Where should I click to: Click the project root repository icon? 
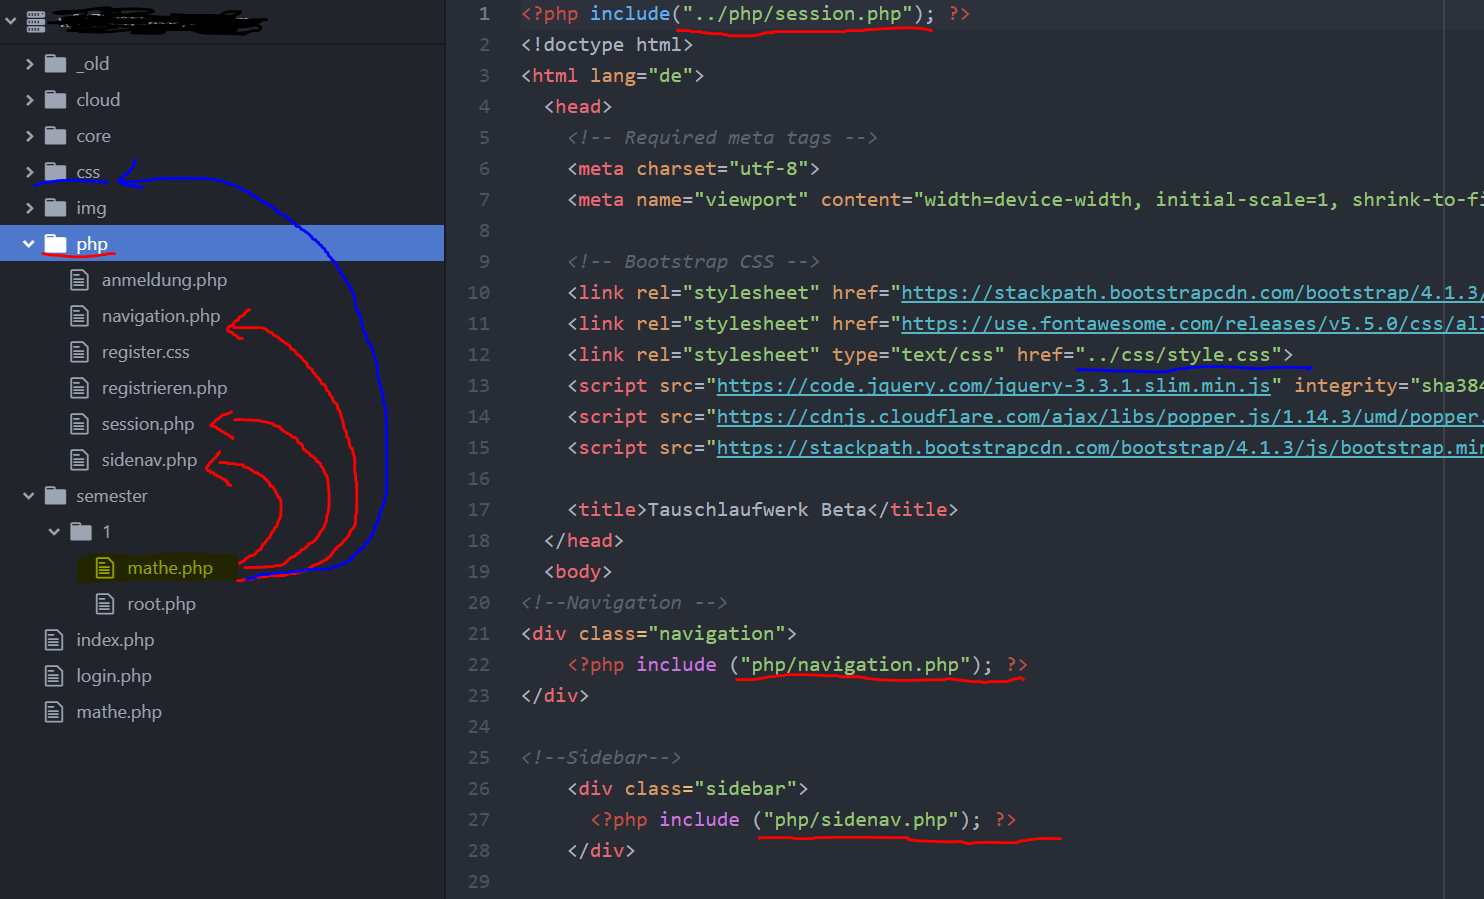click(35, 20)
